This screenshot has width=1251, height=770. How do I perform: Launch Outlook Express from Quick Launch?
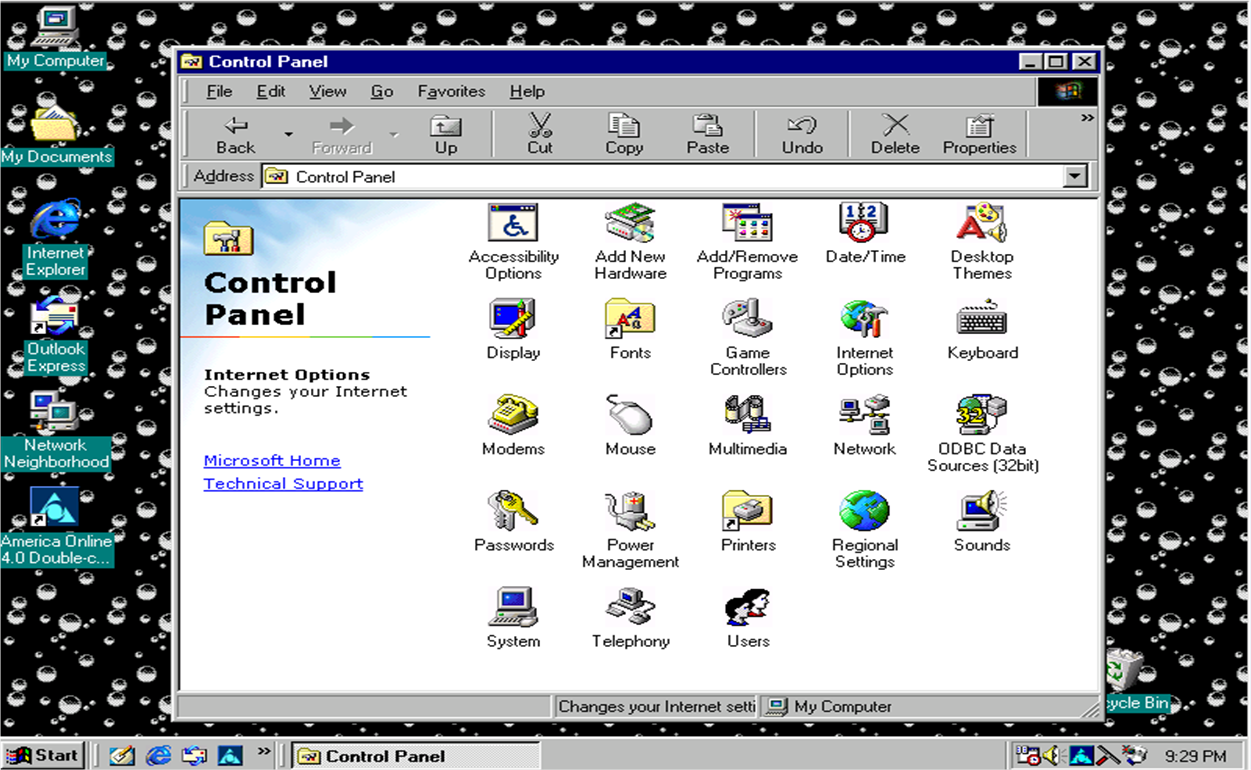tap(194, 755)
